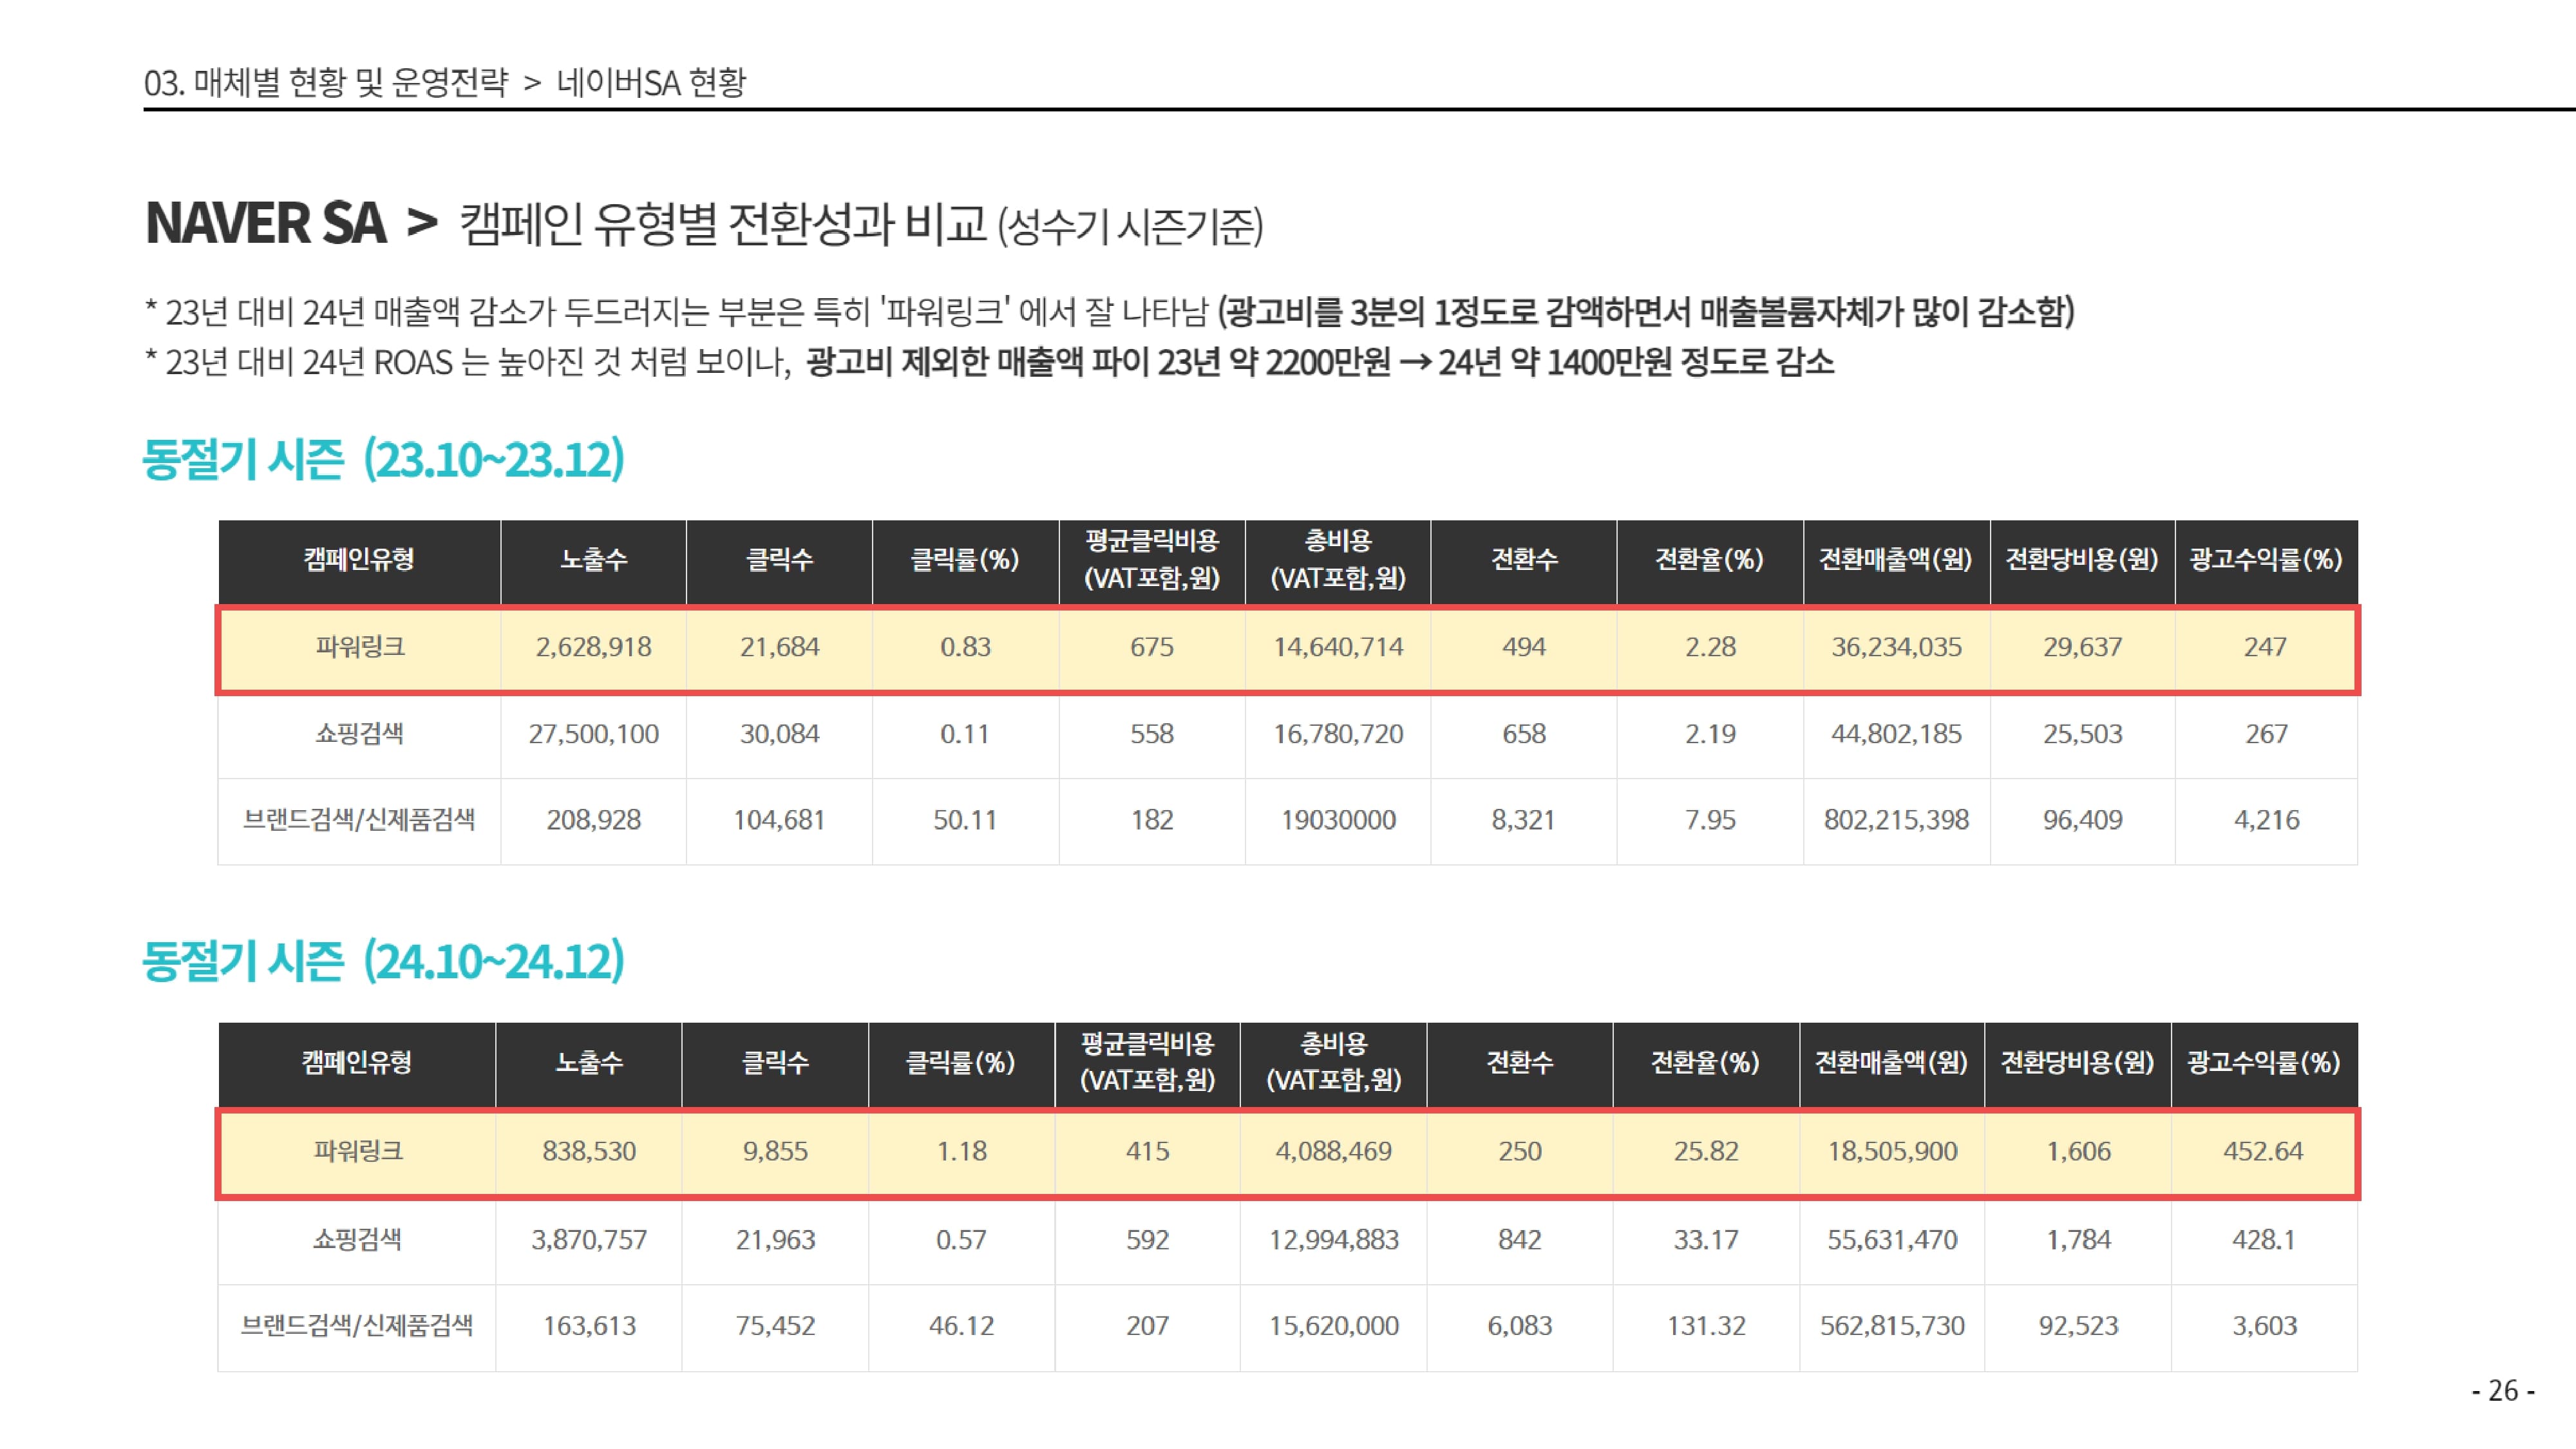Click the 전환매출액(원) header in the 23.10~23.12 table
2576x1449 pixels.
pos(1896,559)
